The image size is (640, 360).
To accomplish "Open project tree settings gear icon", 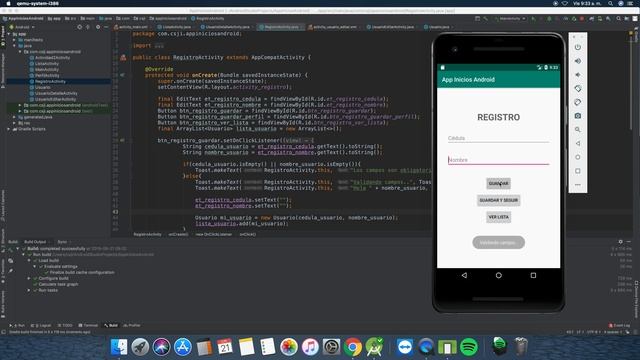I will point(98,27).
